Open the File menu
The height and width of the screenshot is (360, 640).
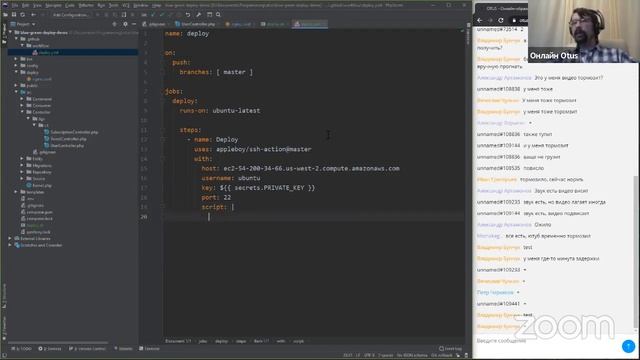[x=15, y=6]
